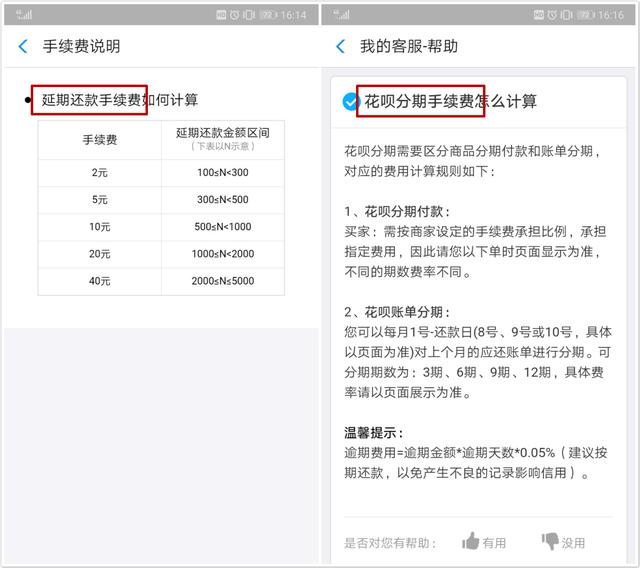Select the 100≤N<300 range cell
Viewport: 640px width, 568px height.
(223, 173)
